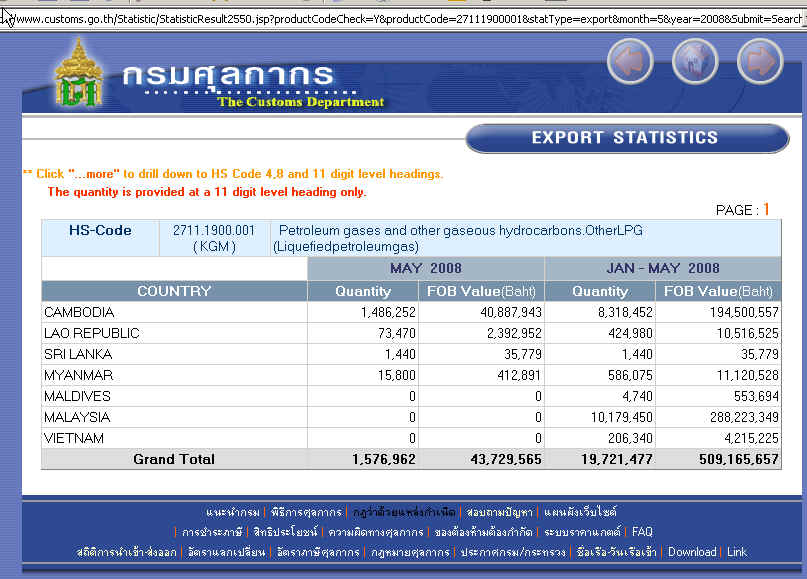Click the MYANMAR country row
Viewport: 807px width, 579px height.
(x=412, y=376)
